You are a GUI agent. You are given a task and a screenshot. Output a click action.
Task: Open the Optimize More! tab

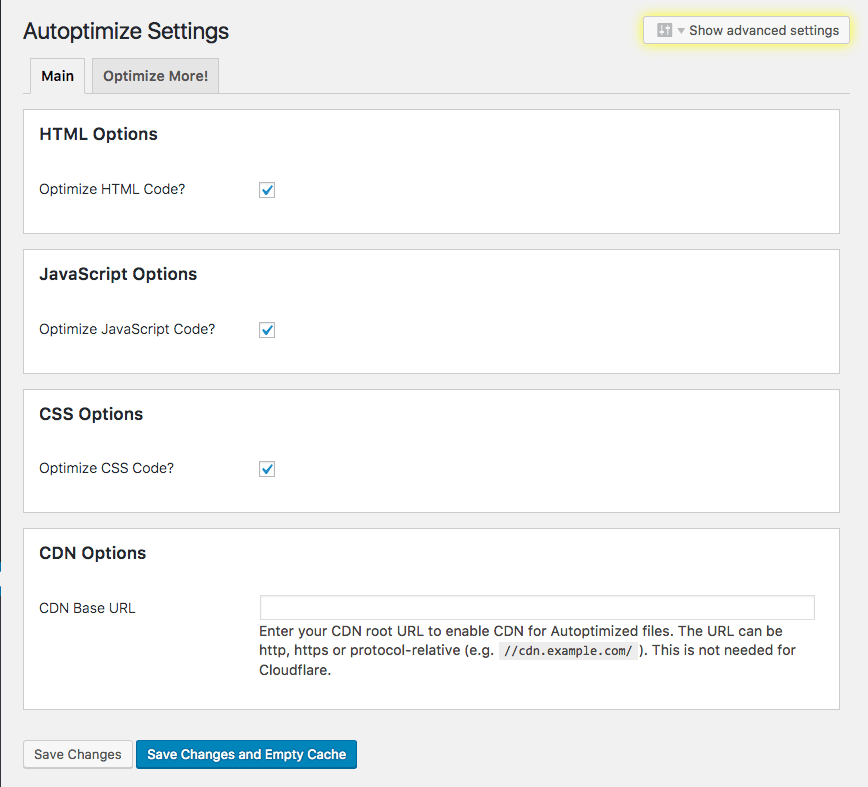click(x=155, y=76)
